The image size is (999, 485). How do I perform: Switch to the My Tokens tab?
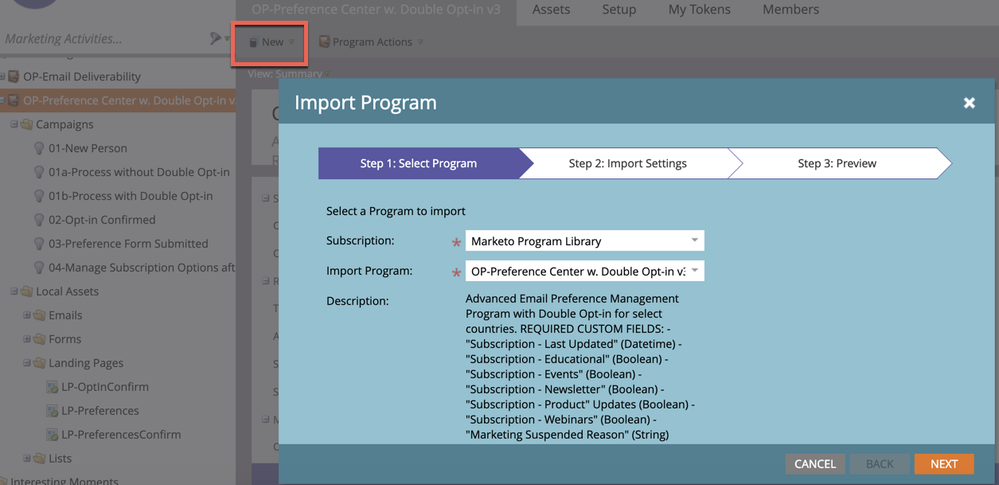pos(699,10)
